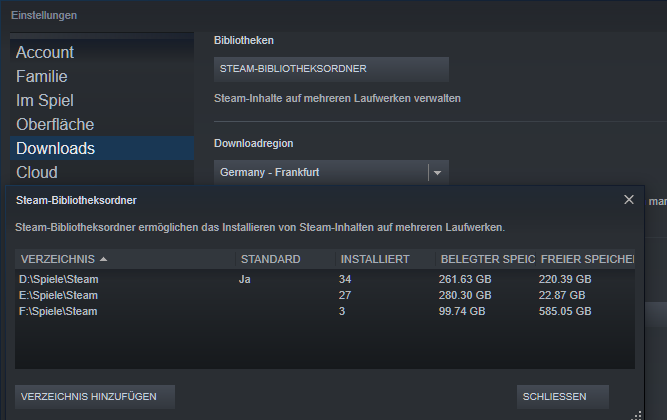Click the 261.63 GB used space value
The width and height of the screenshot is (667, 420).
pyautogui.click(x=465, y=279)
